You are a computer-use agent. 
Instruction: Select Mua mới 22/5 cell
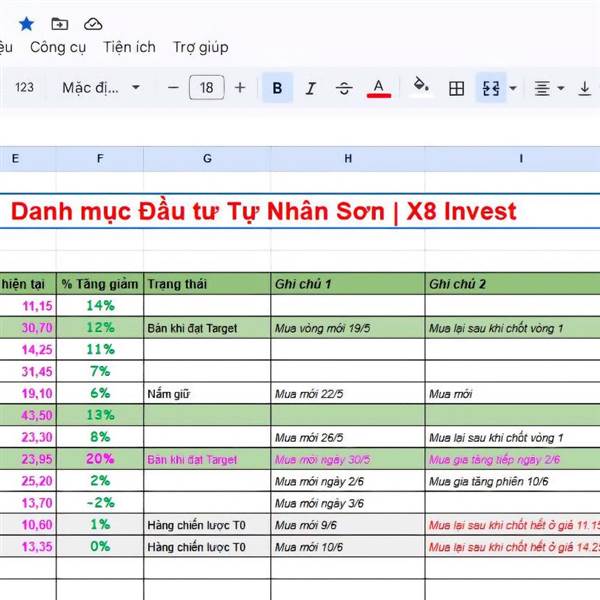point(348,393)
